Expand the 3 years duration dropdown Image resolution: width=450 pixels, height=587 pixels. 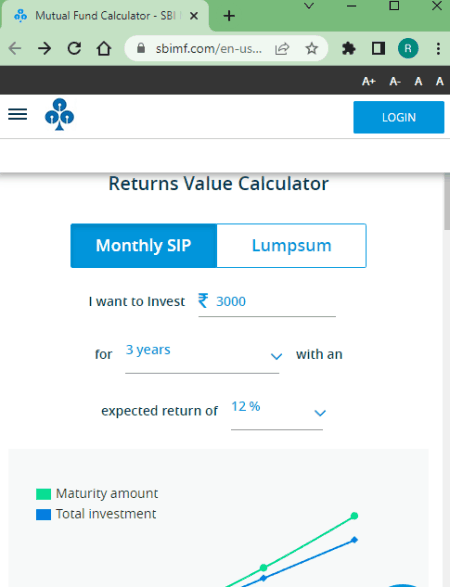pos(202,355)
